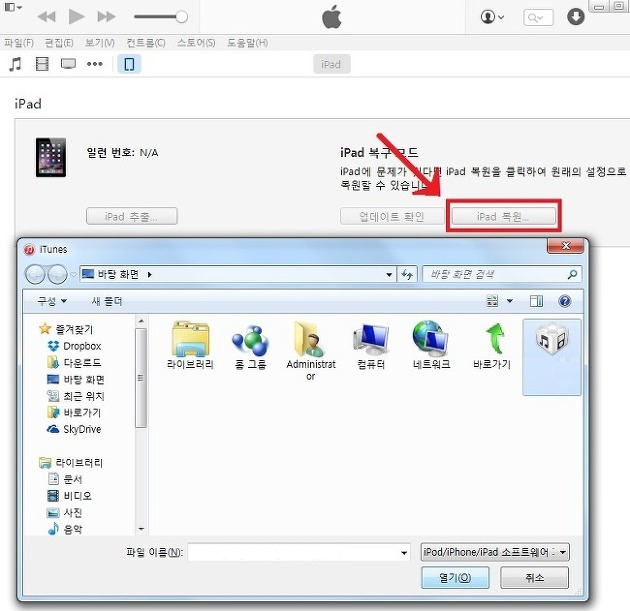The image size is (630, 611).
Task: Show more libraries with the three-dots icon
Action: click(x=95, y=64)
